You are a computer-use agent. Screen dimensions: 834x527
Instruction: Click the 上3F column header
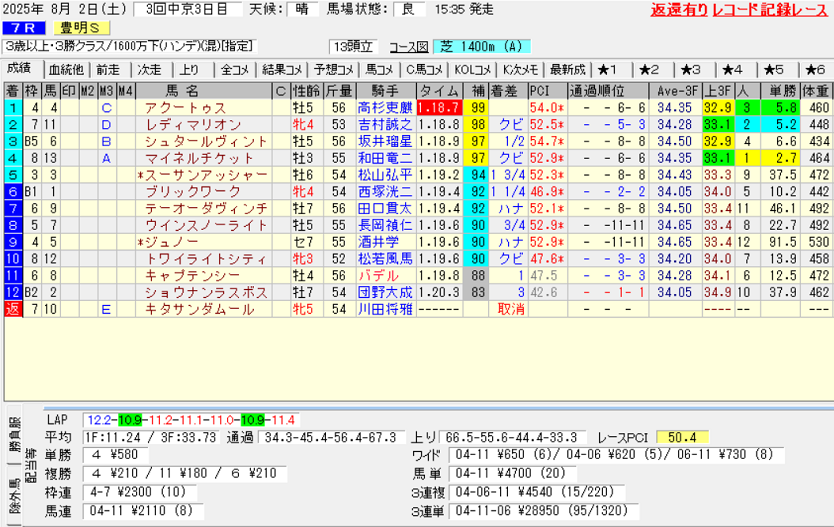click(x=715, y=90)
